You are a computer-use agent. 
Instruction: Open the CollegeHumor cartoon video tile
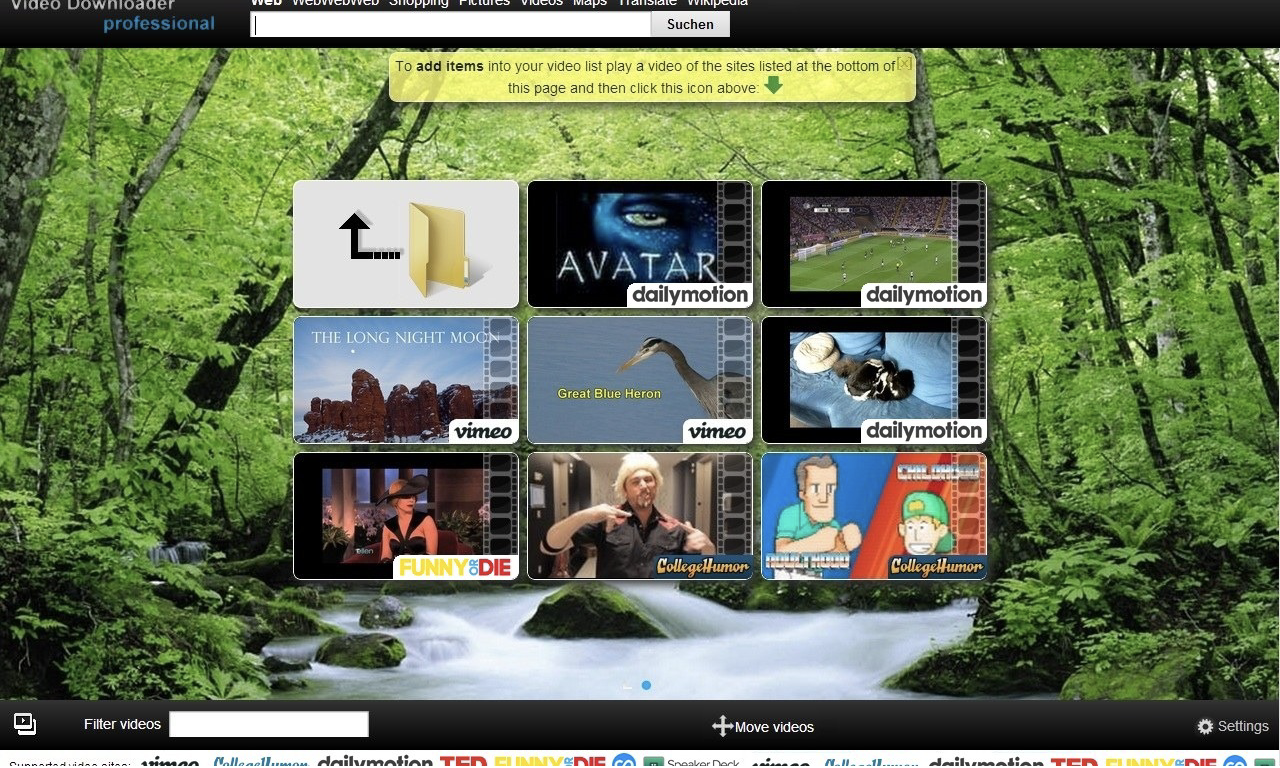[x=874, y=516]
